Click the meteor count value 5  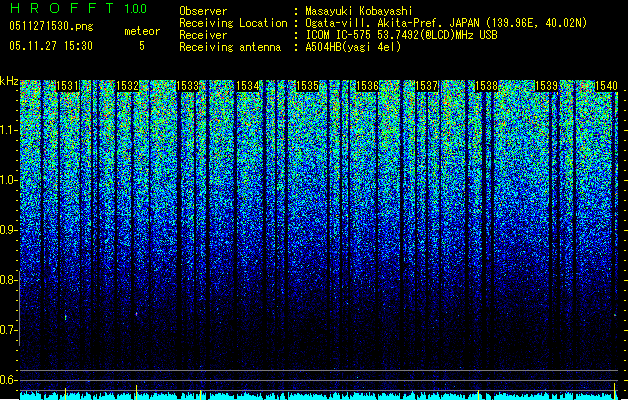(x=142, y=46)
